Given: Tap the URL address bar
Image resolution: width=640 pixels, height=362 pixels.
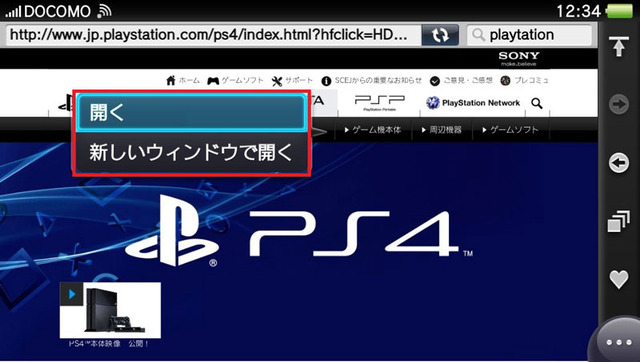Looking at the screenshot, I should (x=212, y=35).
